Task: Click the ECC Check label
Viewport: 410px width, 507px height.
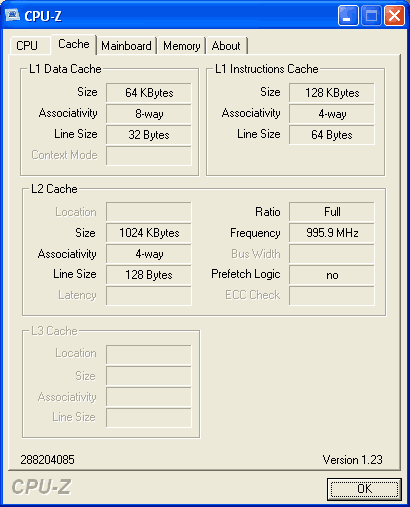Action: tap(252, 295)
